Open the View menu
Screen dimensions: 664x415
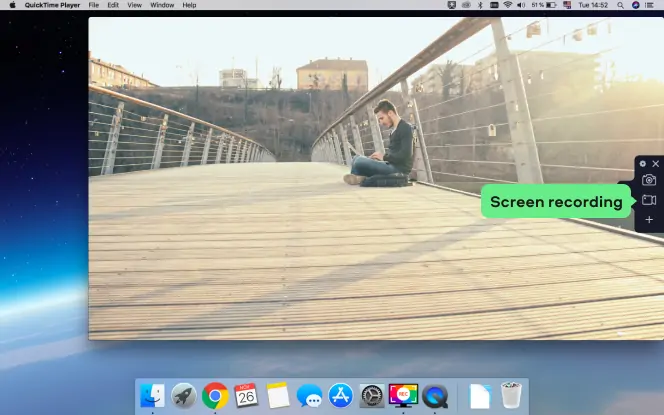click(x=135, y=5)
